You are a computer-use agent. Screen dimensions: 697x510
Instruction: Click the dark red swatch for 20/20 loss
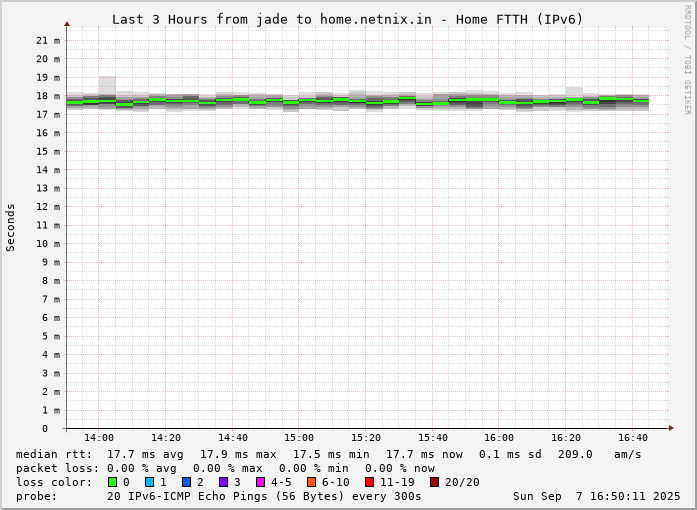[x=434, y=482]
